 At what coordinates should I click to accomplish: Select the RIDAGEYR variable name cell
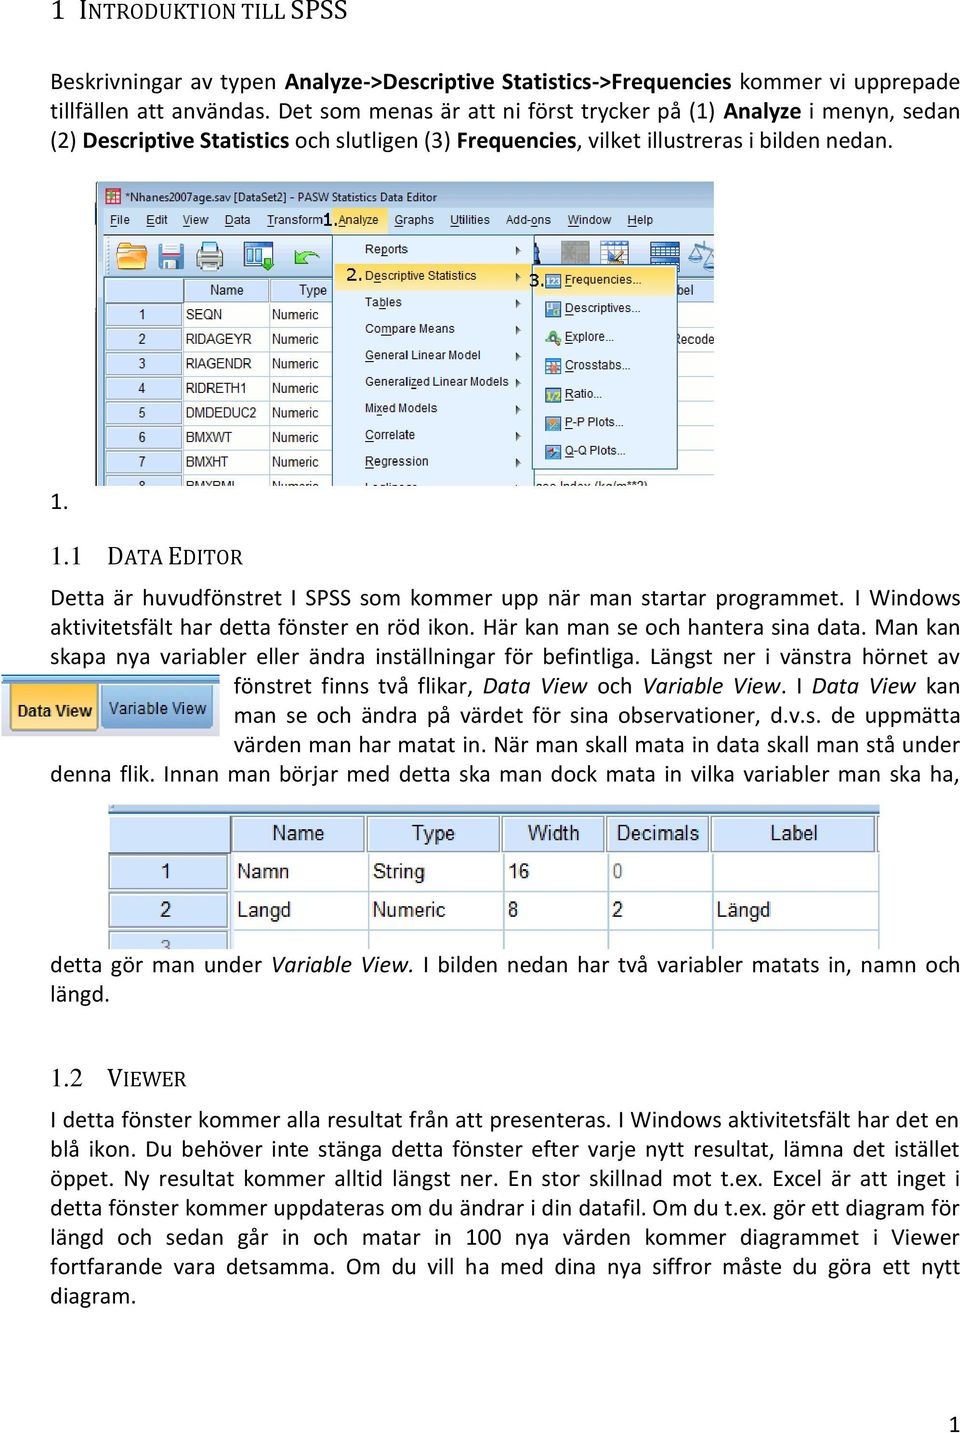coord(227,339)
